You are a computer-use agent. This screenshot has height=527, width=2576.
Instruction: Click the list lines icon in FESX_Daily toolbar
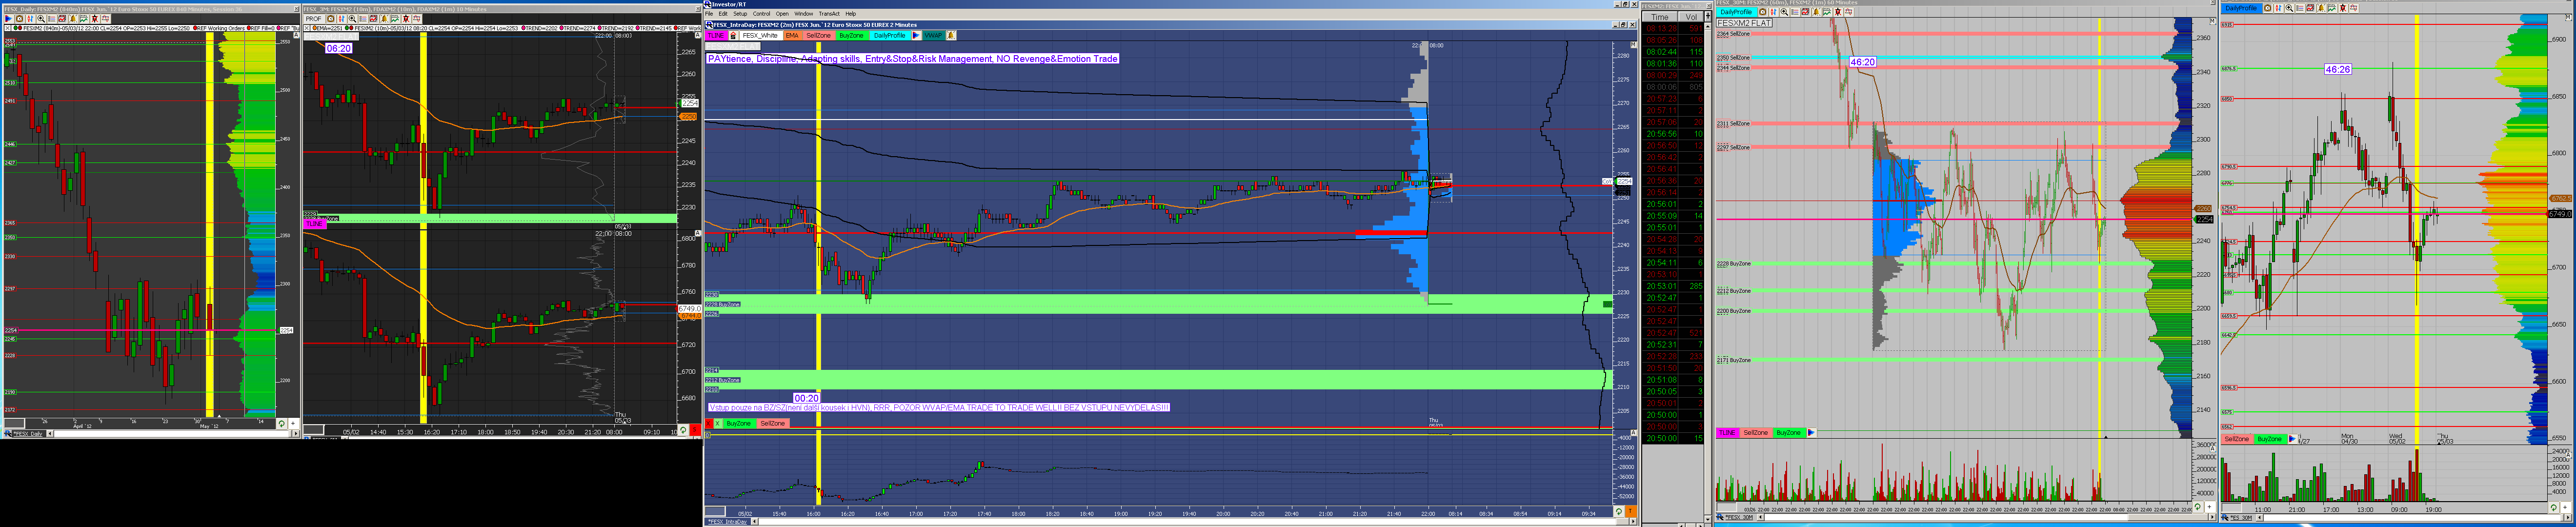point(52,19)
